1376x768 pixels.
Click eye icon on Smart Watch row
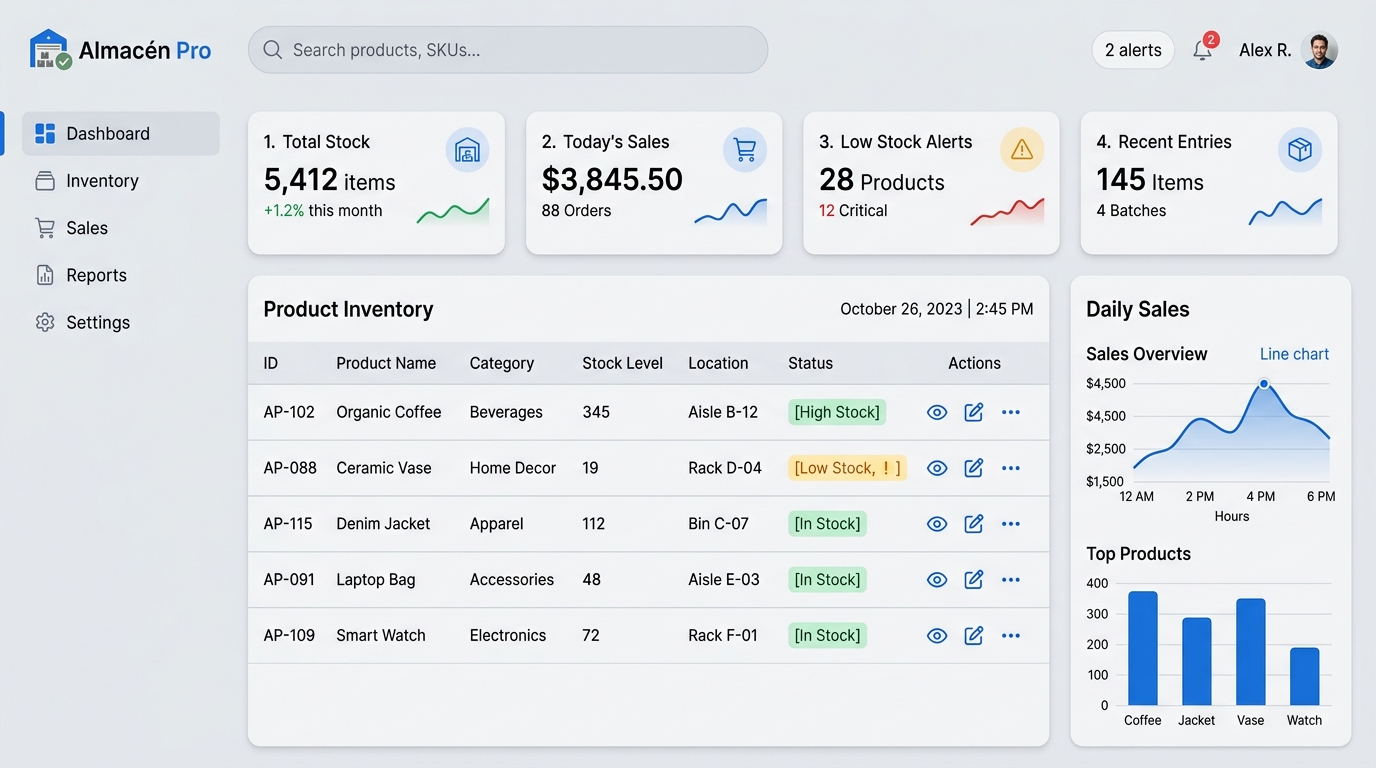click(937, 636)
